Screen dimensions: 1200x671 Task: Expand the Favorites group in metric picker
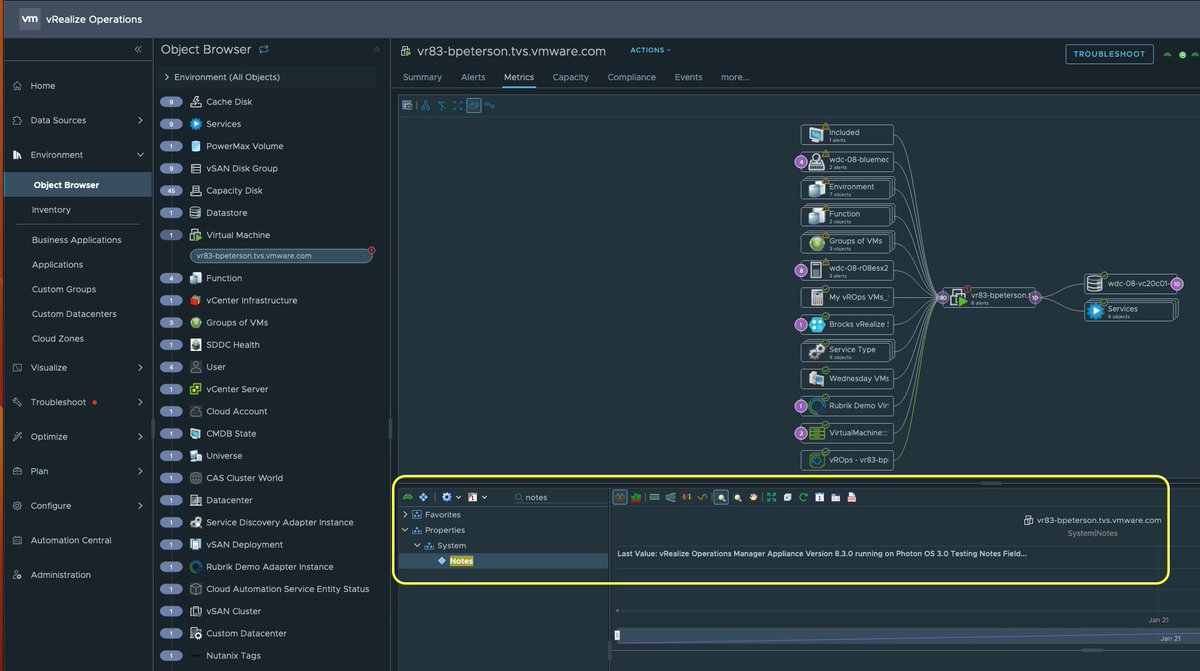(404, 514)
